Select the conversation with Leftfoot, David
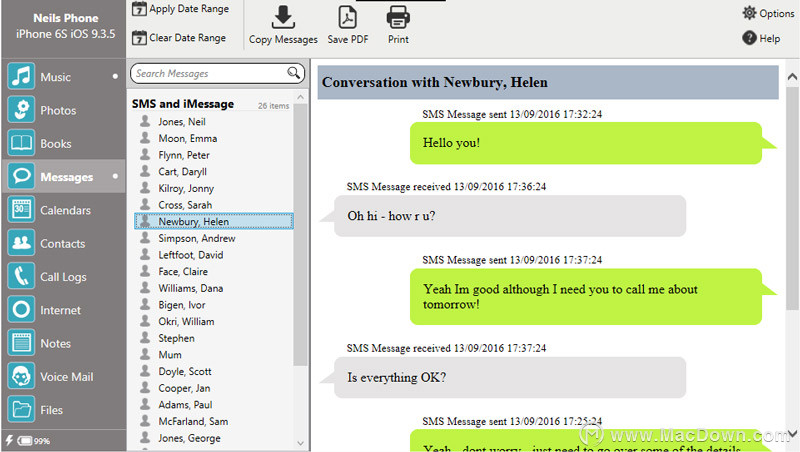The height and width of the screenshot is (452, 800). [214, 255]
